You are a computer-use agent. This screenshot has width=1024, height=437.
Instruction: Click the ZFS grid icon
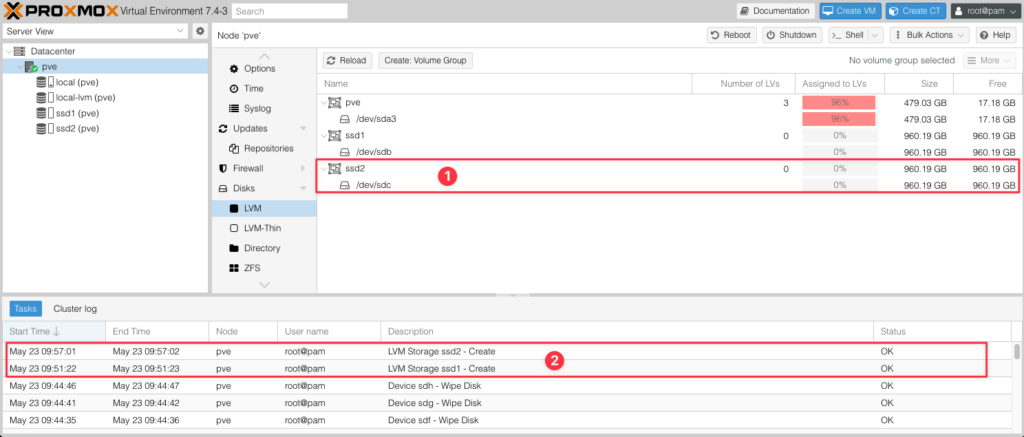click(x=234, y=268)
